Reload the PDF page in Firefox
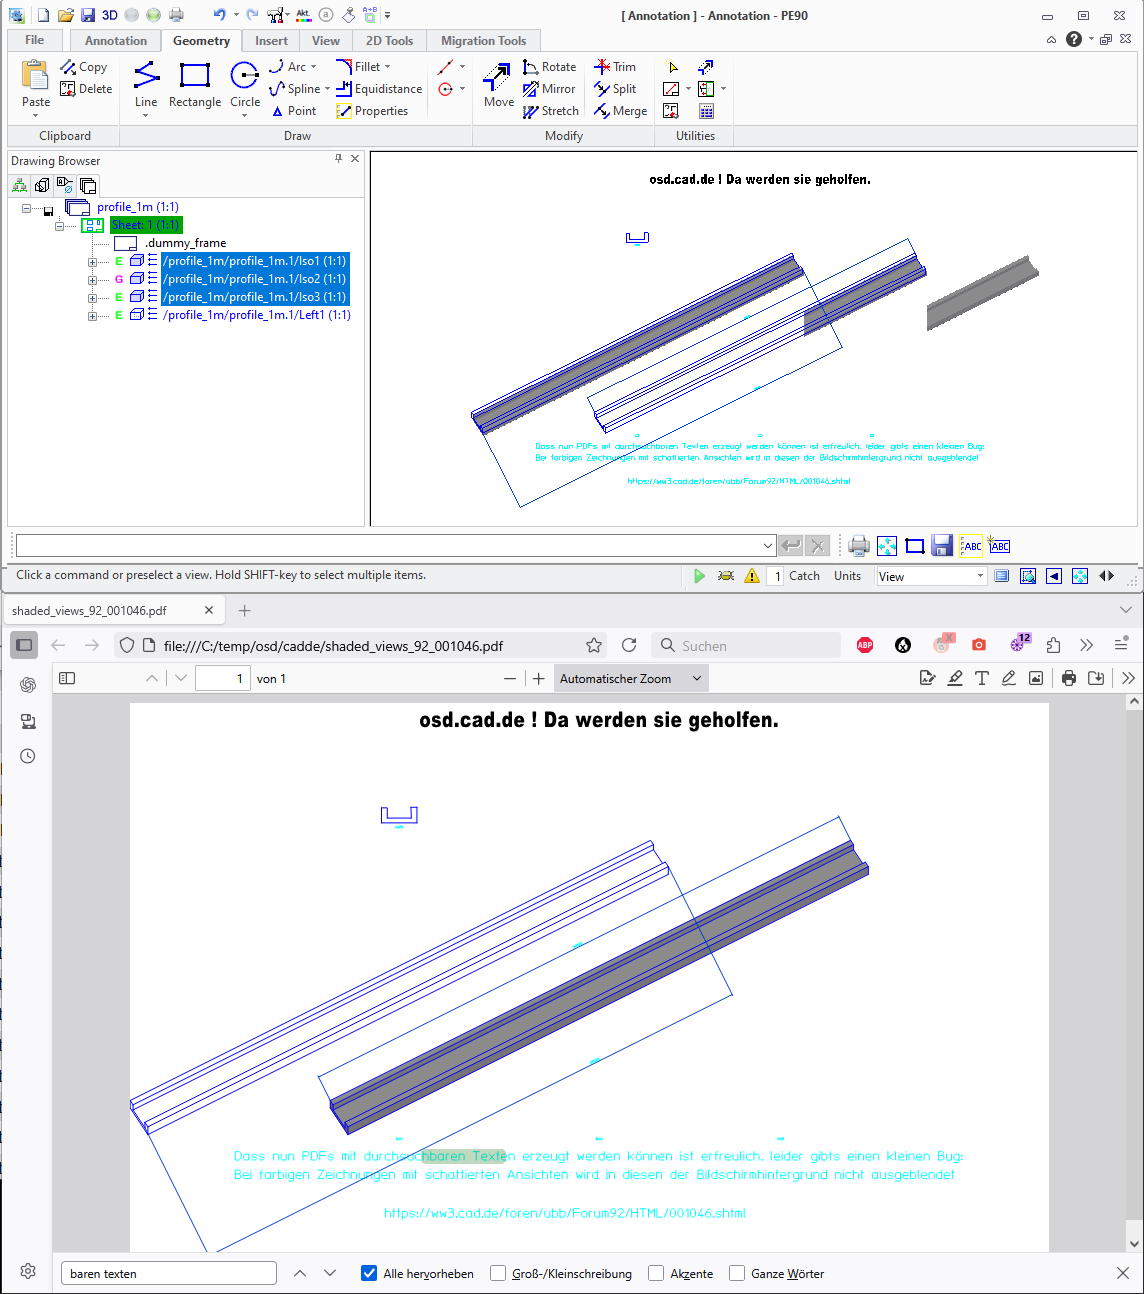This screenshot has width=1144, height=1294. 629,645
